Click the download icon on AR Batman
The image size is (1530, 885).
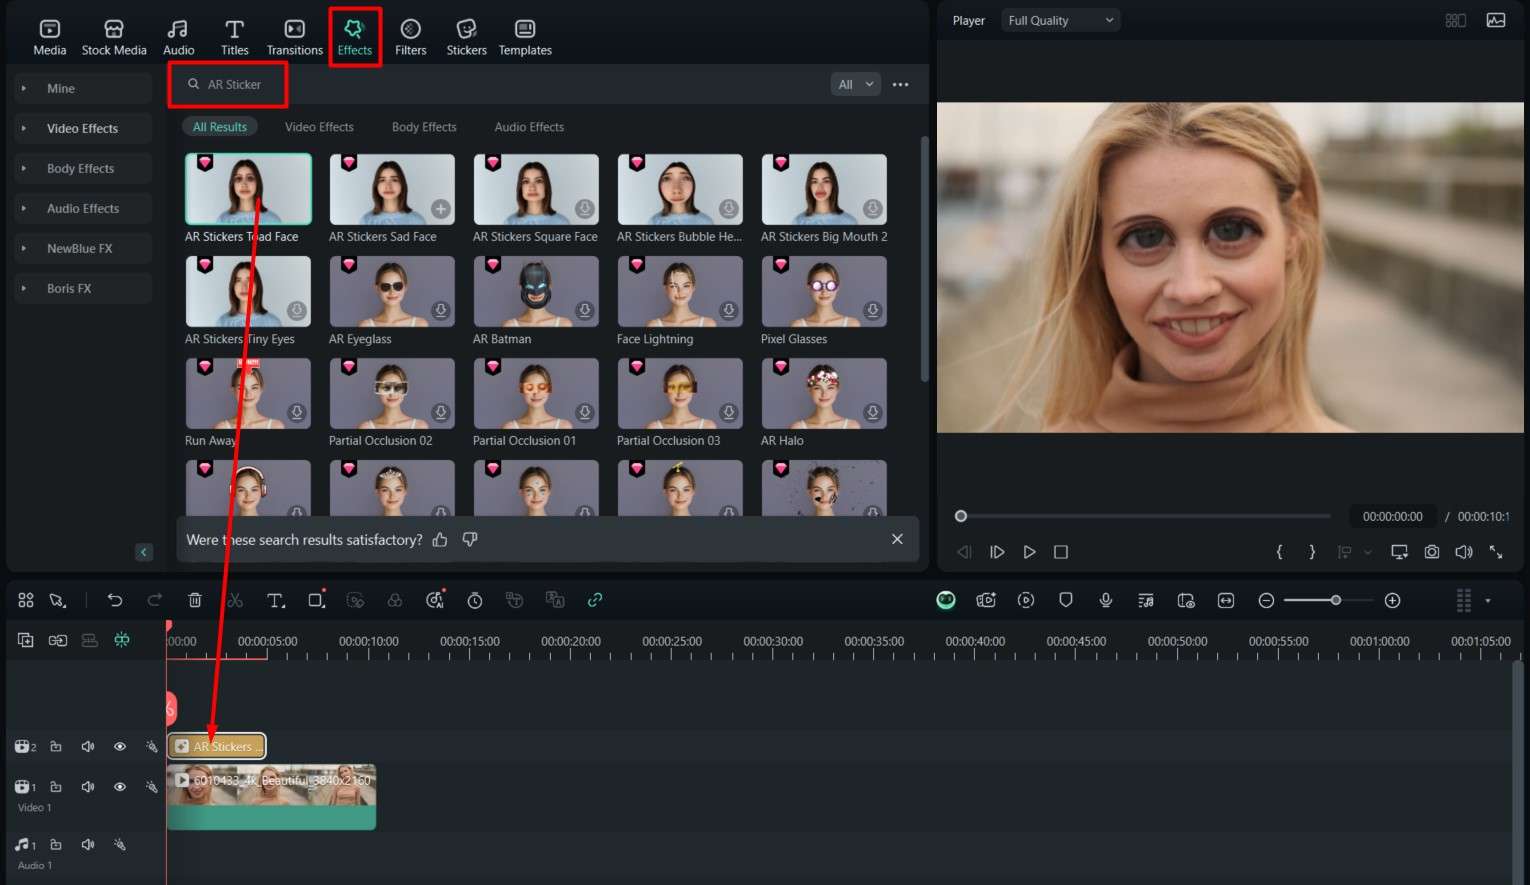585,311
